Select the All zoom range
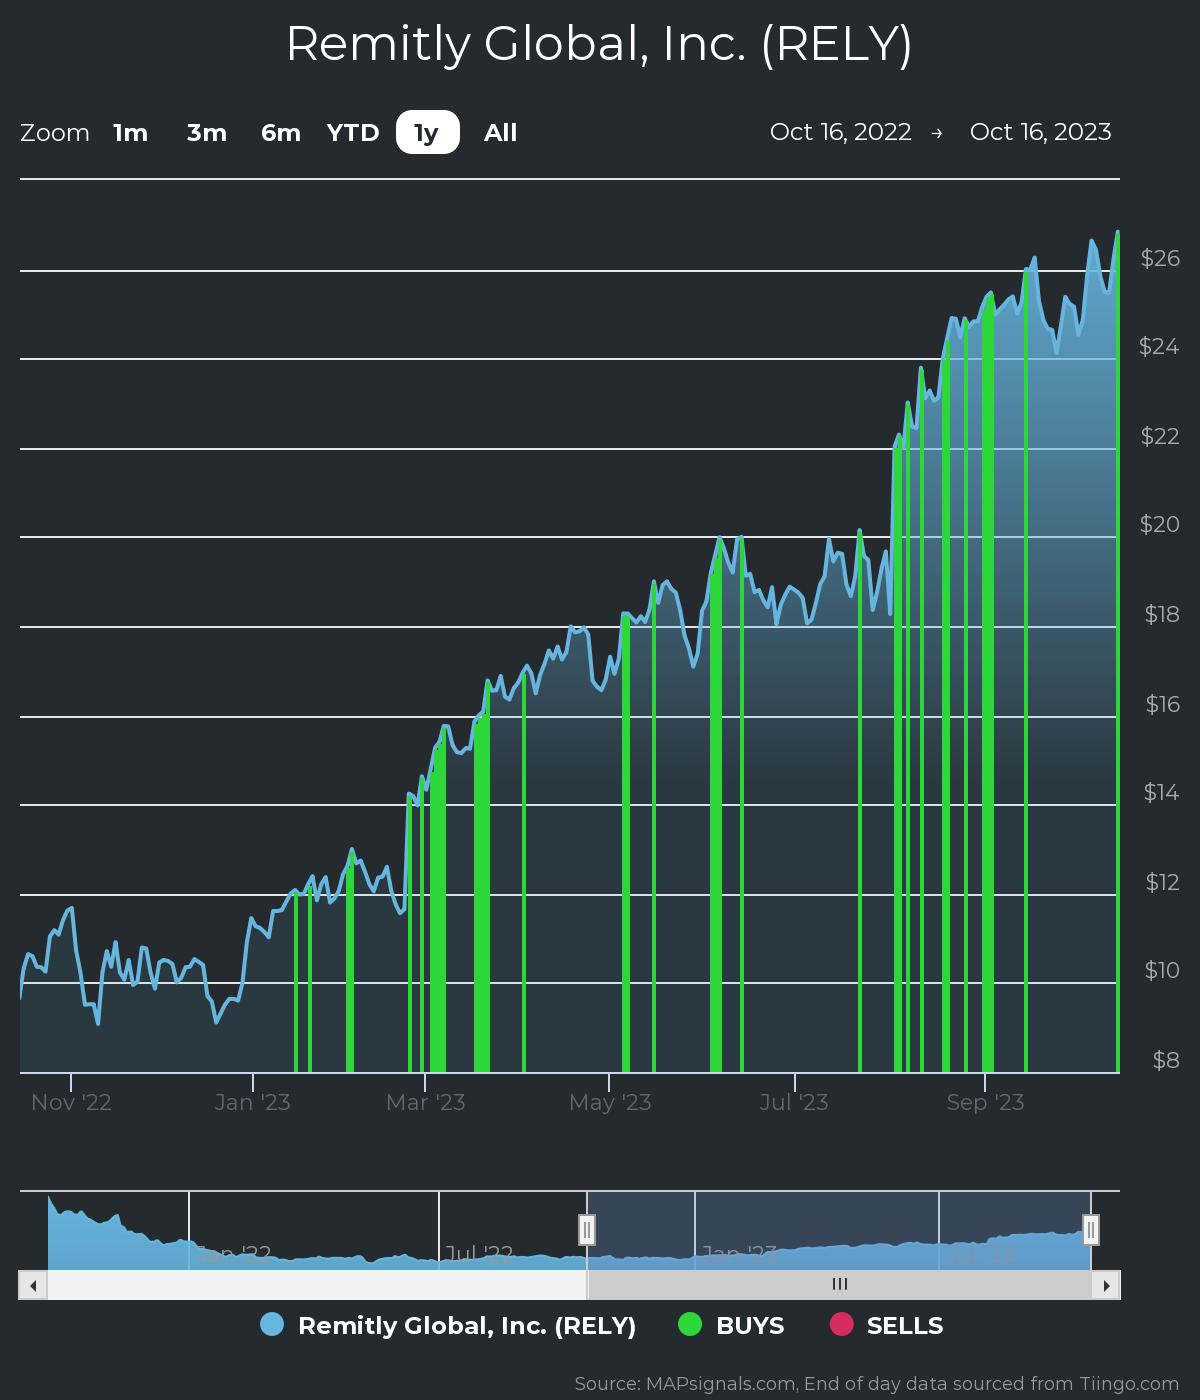Viewport: 1200px width, 1400px height. pos(500,132)
